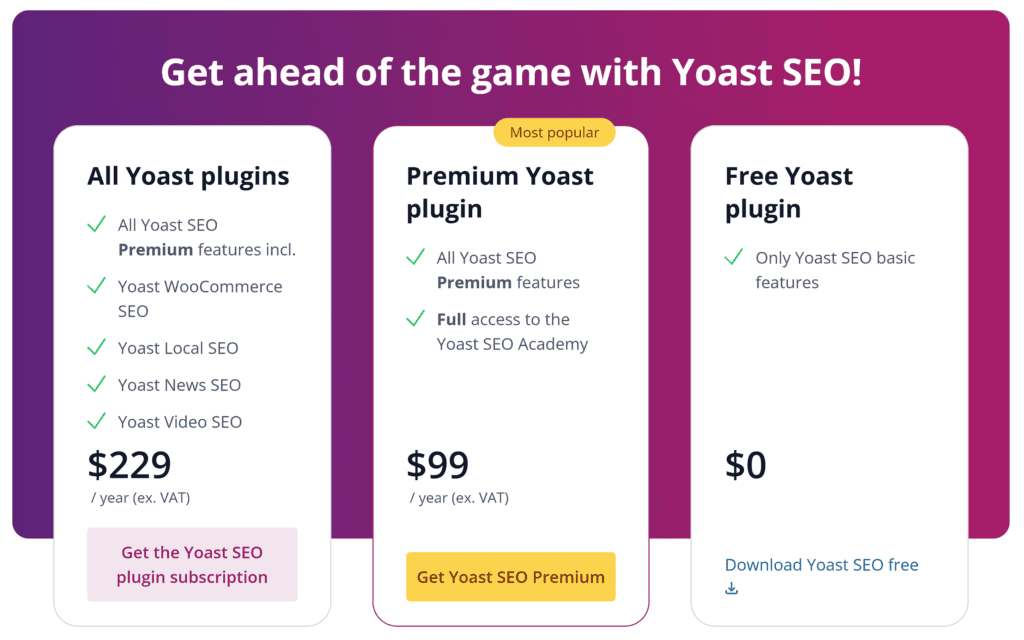Select the checkmark next to Yoast WooCommerce SEO
The image size is (1024, 640).
96,287
